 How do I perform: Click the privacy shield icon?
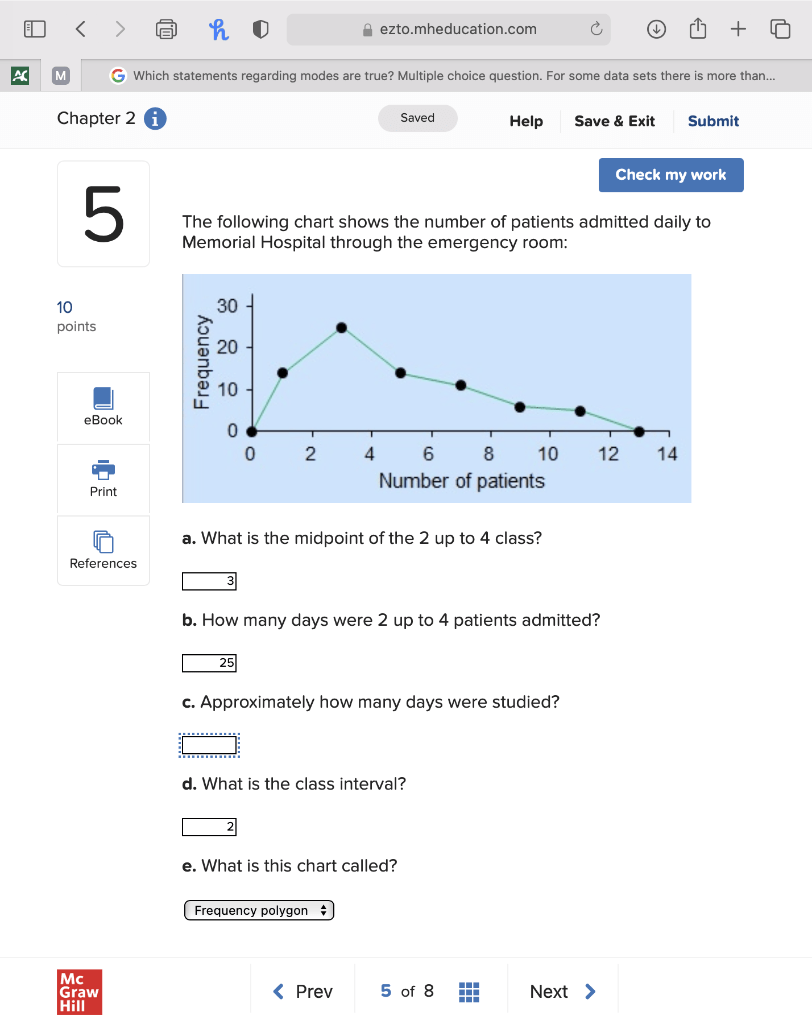(261, 29)
